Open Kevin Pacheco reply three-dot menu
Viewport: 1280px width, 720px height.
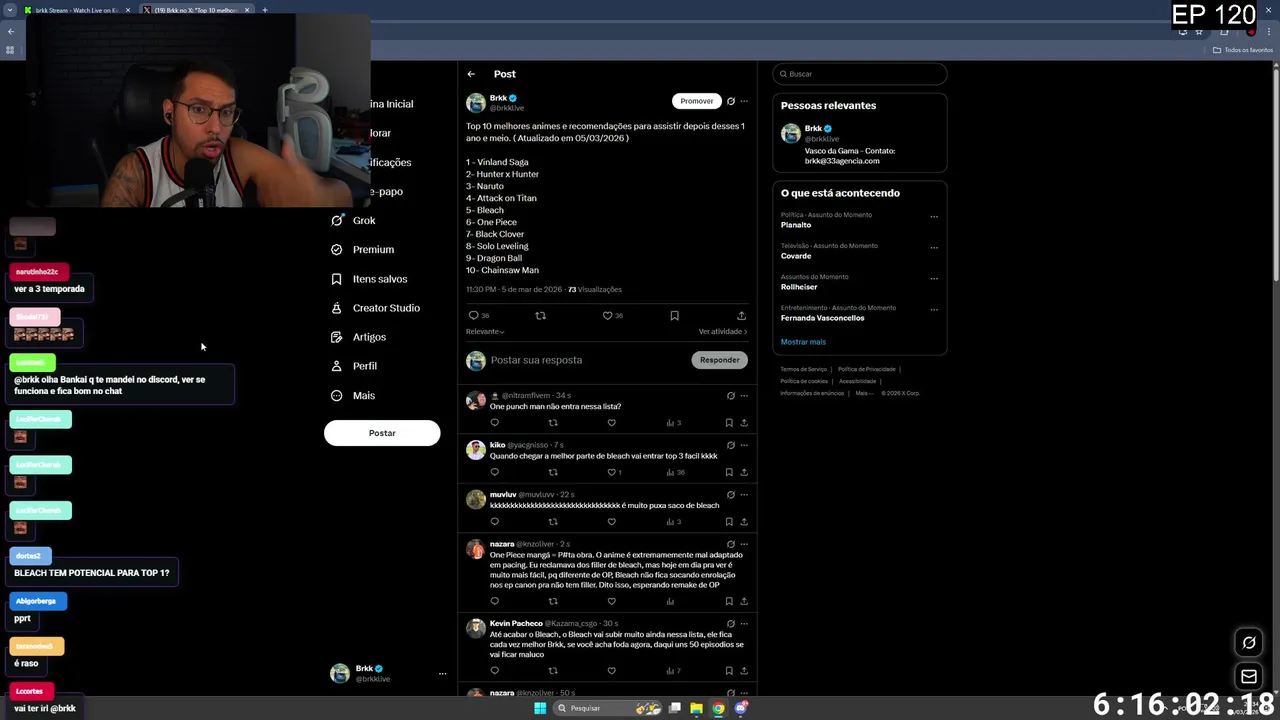[x=744, y=623]
